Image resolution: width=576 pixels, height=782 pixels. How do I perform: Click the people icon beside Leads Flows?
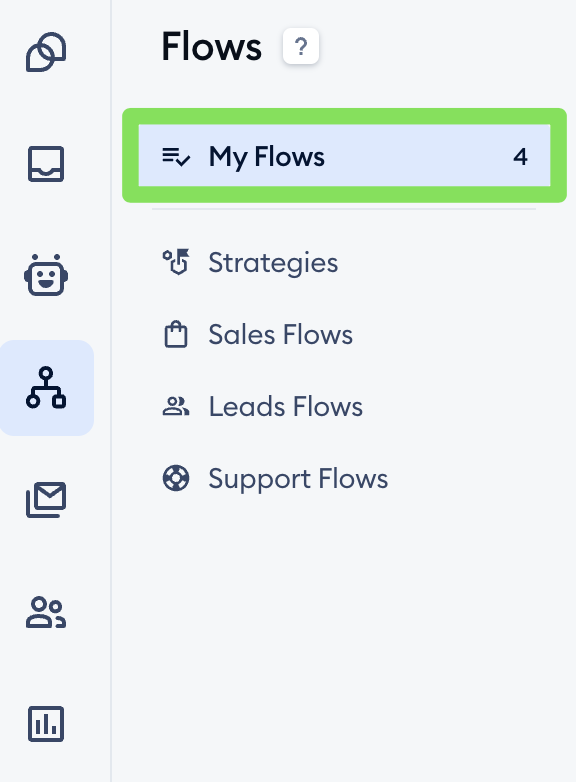(x=176, y=406)
